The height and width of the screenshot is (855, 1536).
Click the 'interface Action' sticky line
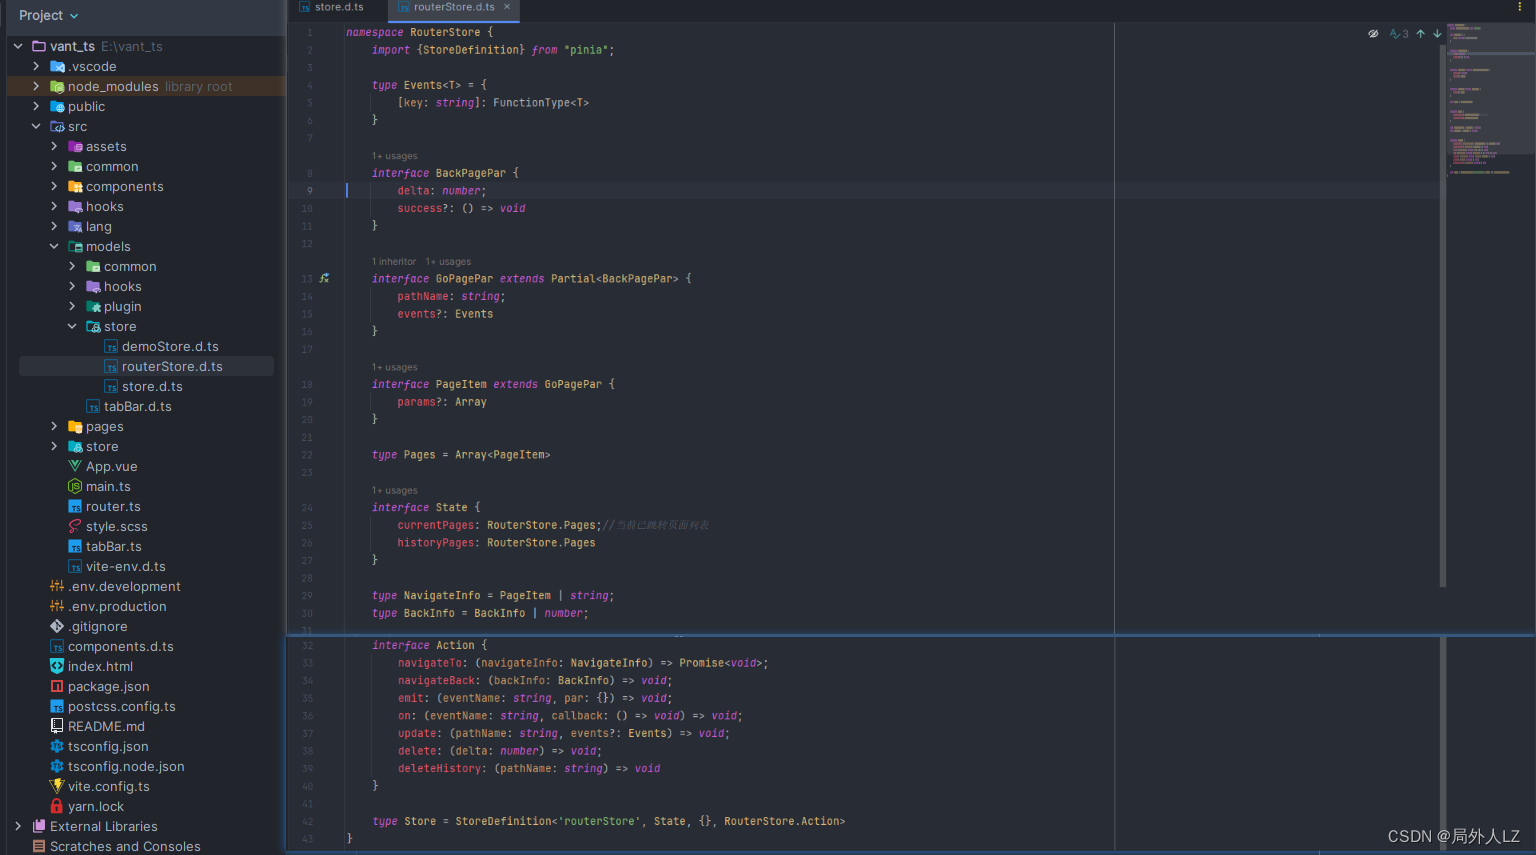(430, 645)
